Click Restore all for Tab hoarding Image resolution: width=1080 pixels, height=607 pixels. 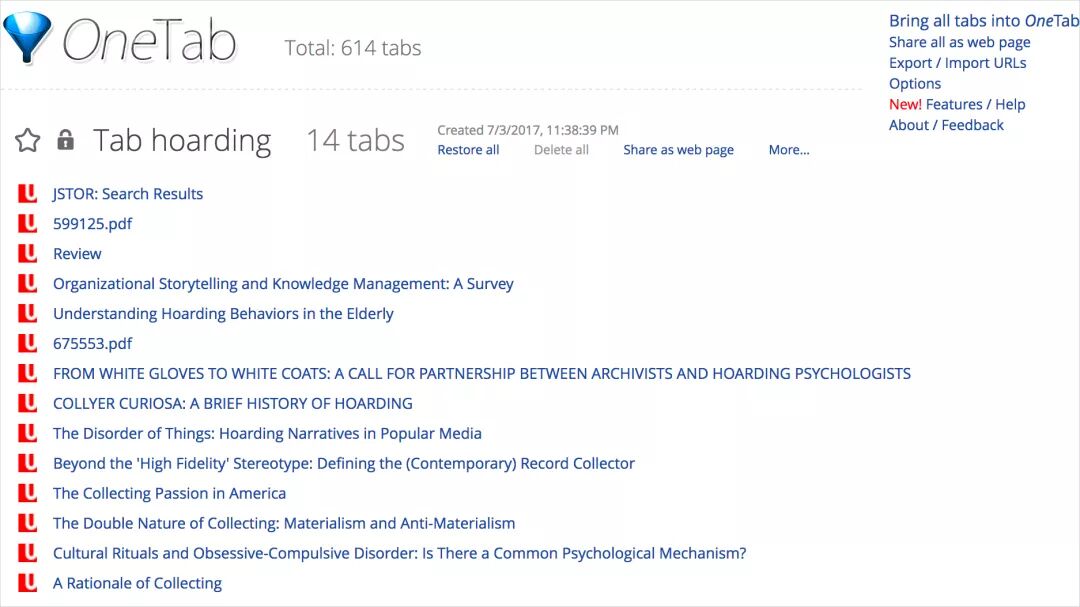pyautogui.click(x=468, y=150)
